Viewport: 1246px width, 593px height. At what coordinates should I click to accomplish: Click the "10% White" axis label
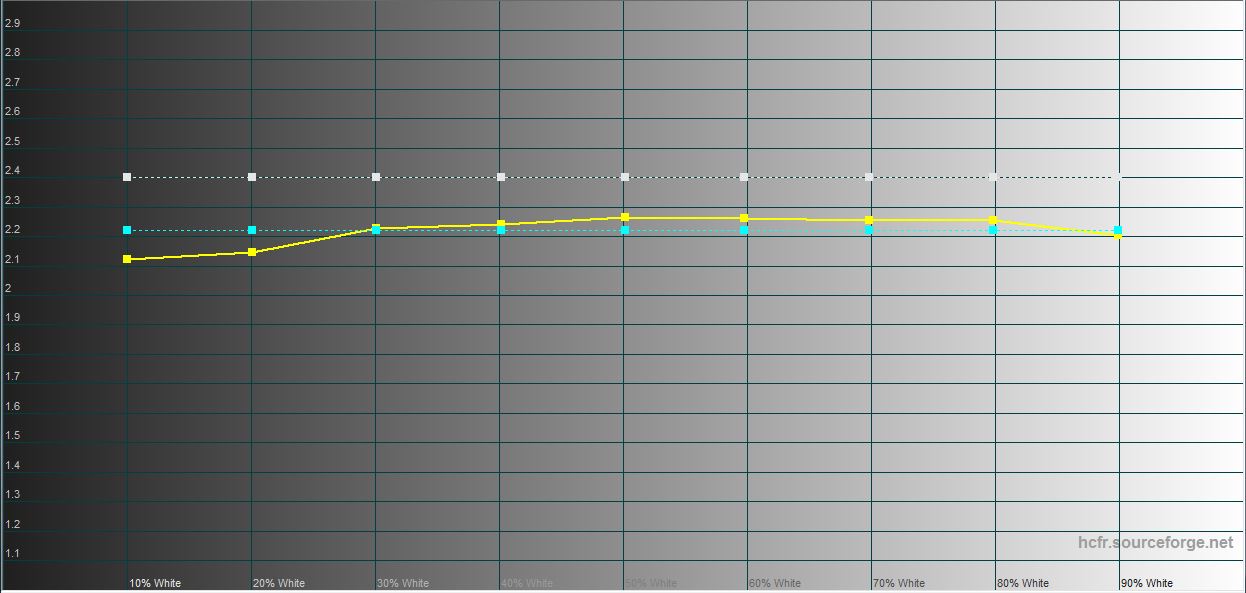pyautogui.click(x=155, y=583)
